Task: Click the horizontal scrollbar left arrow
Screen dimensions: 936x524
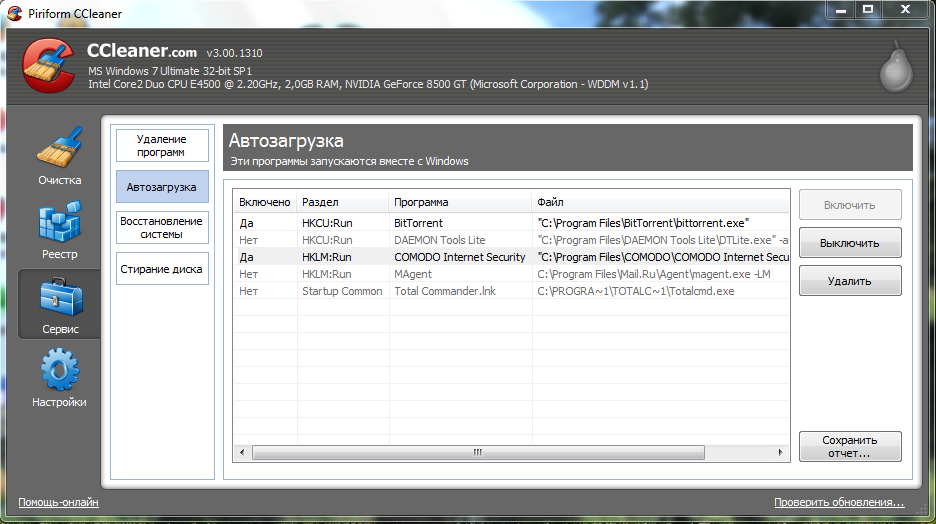Action: tap(242, 452)
